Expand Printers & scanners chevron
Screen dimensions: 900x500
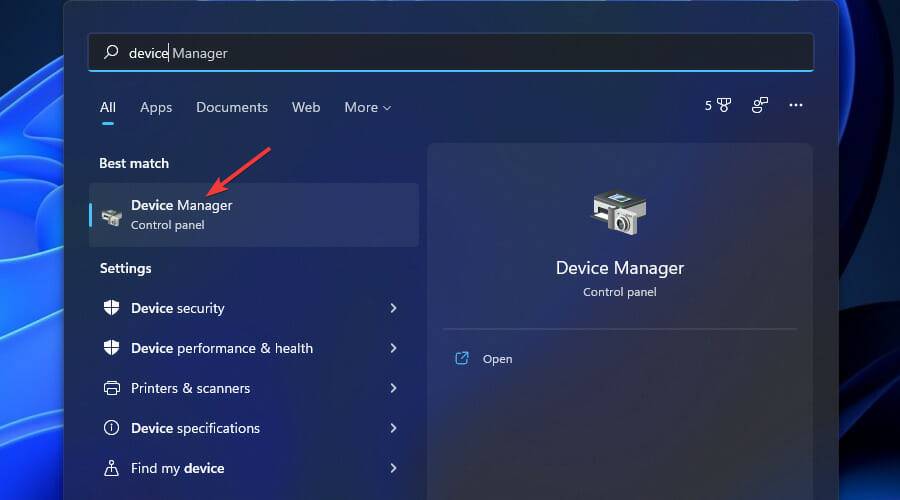(x=393, y=388)
